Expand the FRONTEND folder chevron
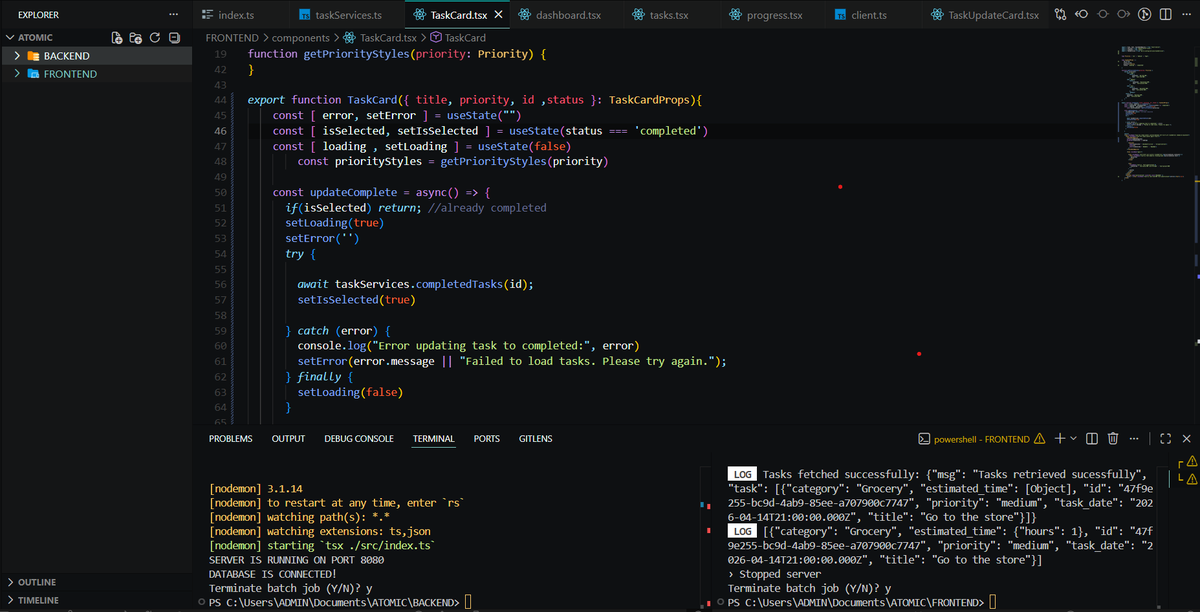This screenshot has height=612, width=1200. [x=18, y=74]
